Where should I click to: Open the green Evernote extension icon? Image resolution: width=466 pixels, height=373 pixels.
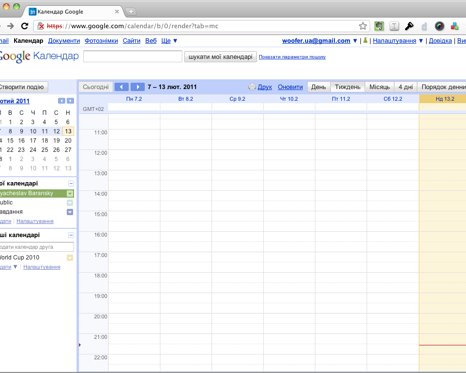point(379,26)
